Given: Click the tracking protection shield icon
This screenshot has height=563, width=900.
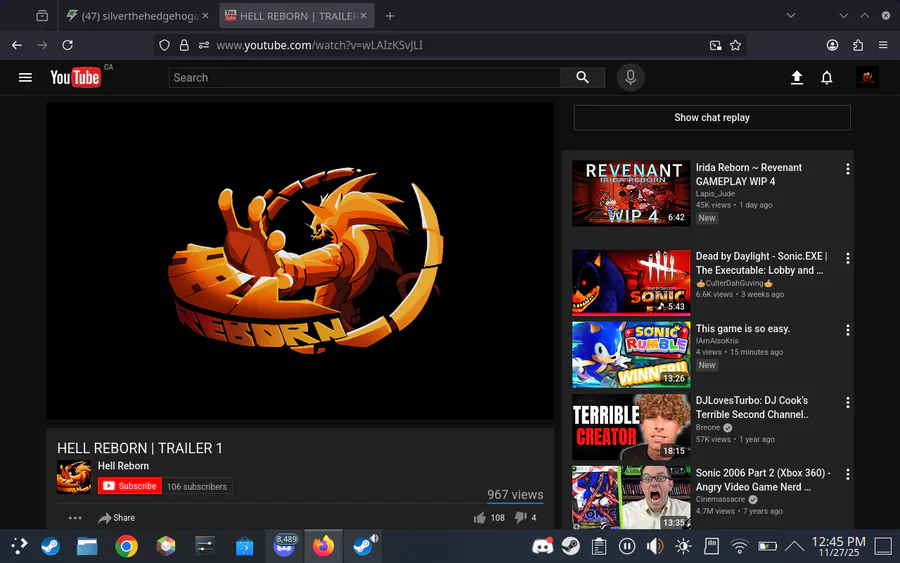Looking at the screenshot, I should 165,45.
